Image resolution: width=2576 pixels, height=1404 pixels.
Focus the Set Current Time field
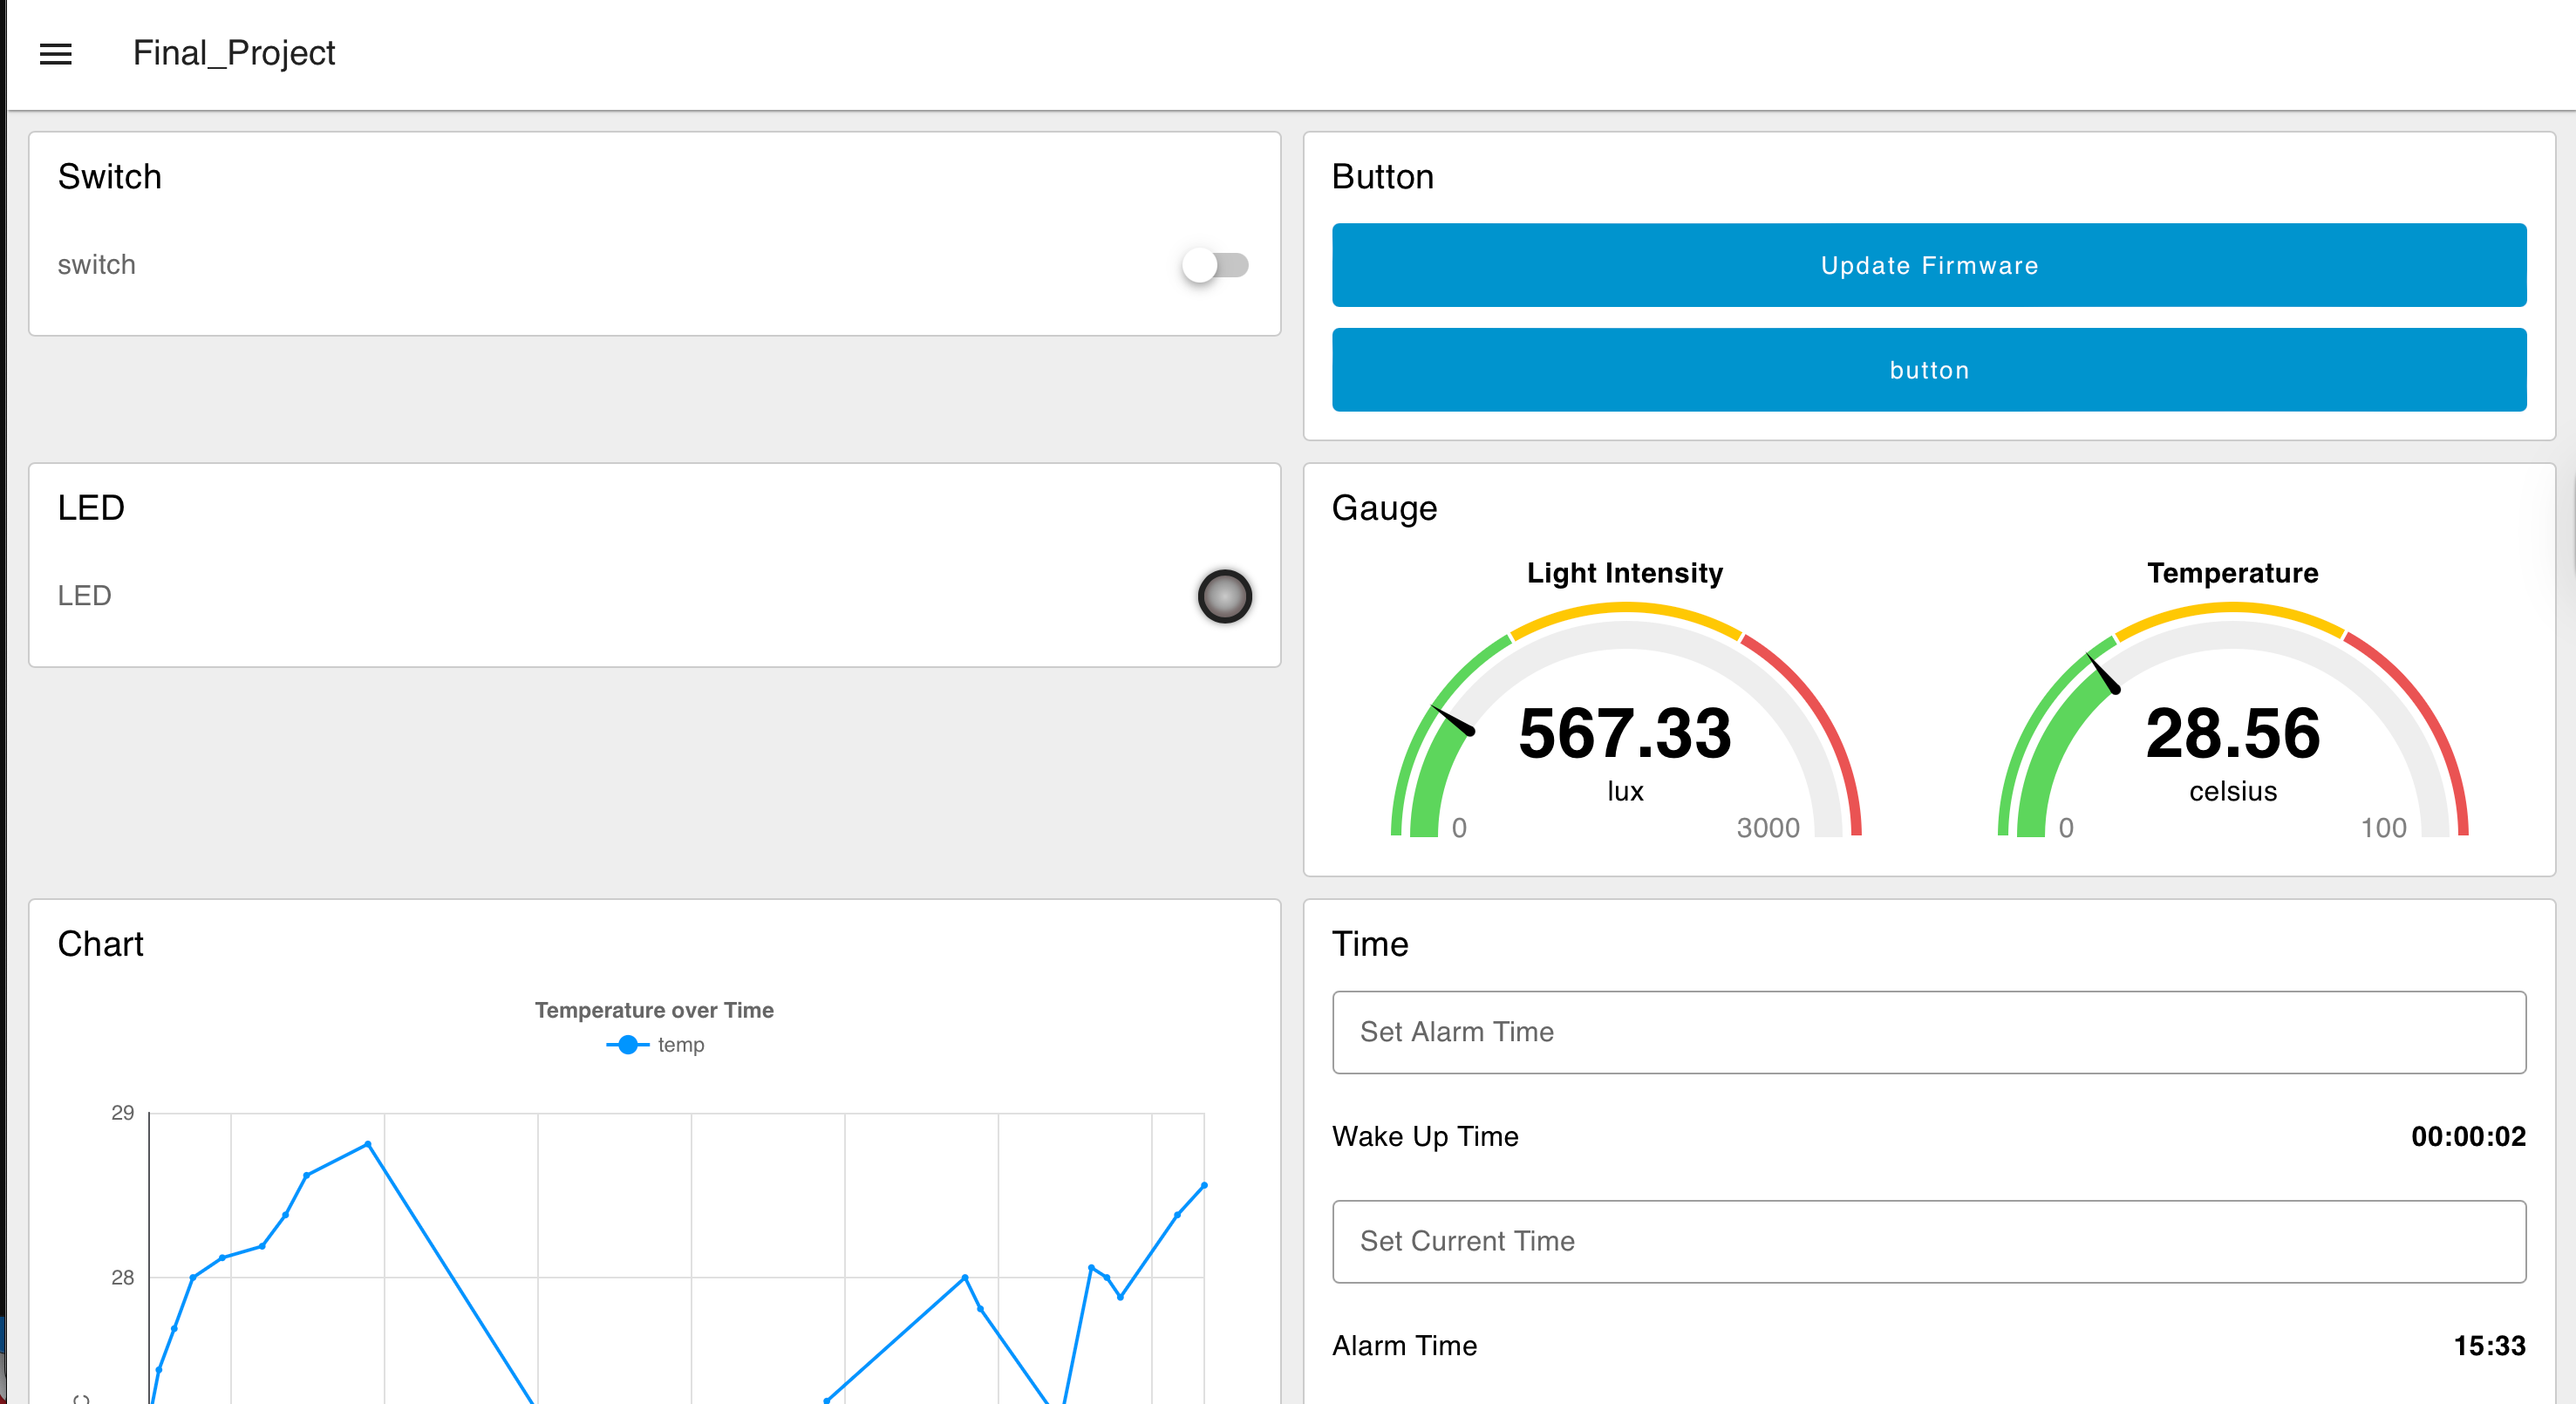(1928, 1241)
